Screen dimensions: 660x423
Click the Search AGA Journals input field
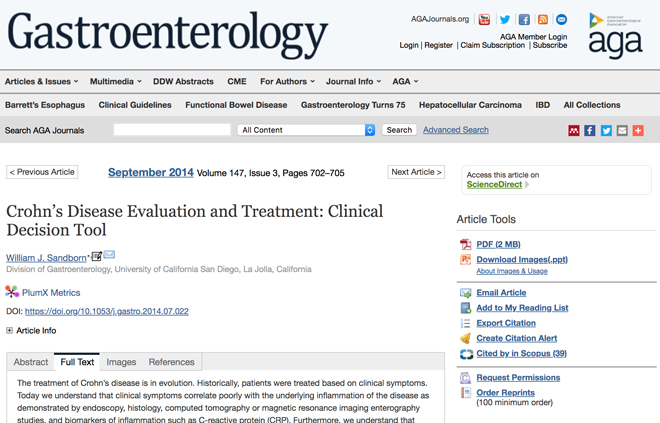(172, 130)
